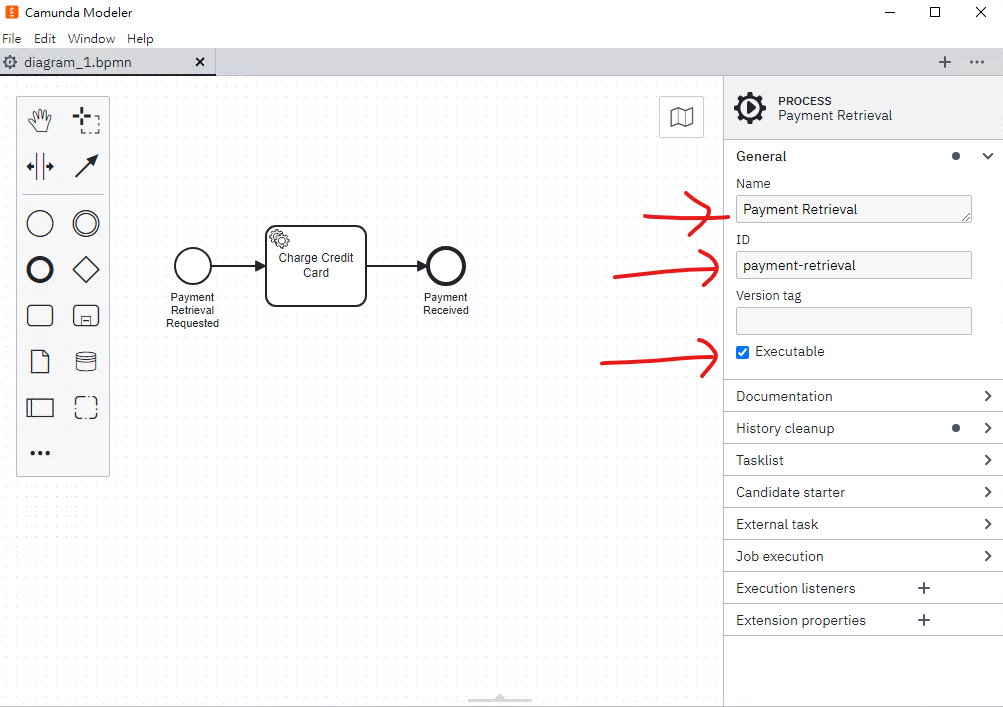Create an intermediate event from palette
1003x707 pixels.
86,224
